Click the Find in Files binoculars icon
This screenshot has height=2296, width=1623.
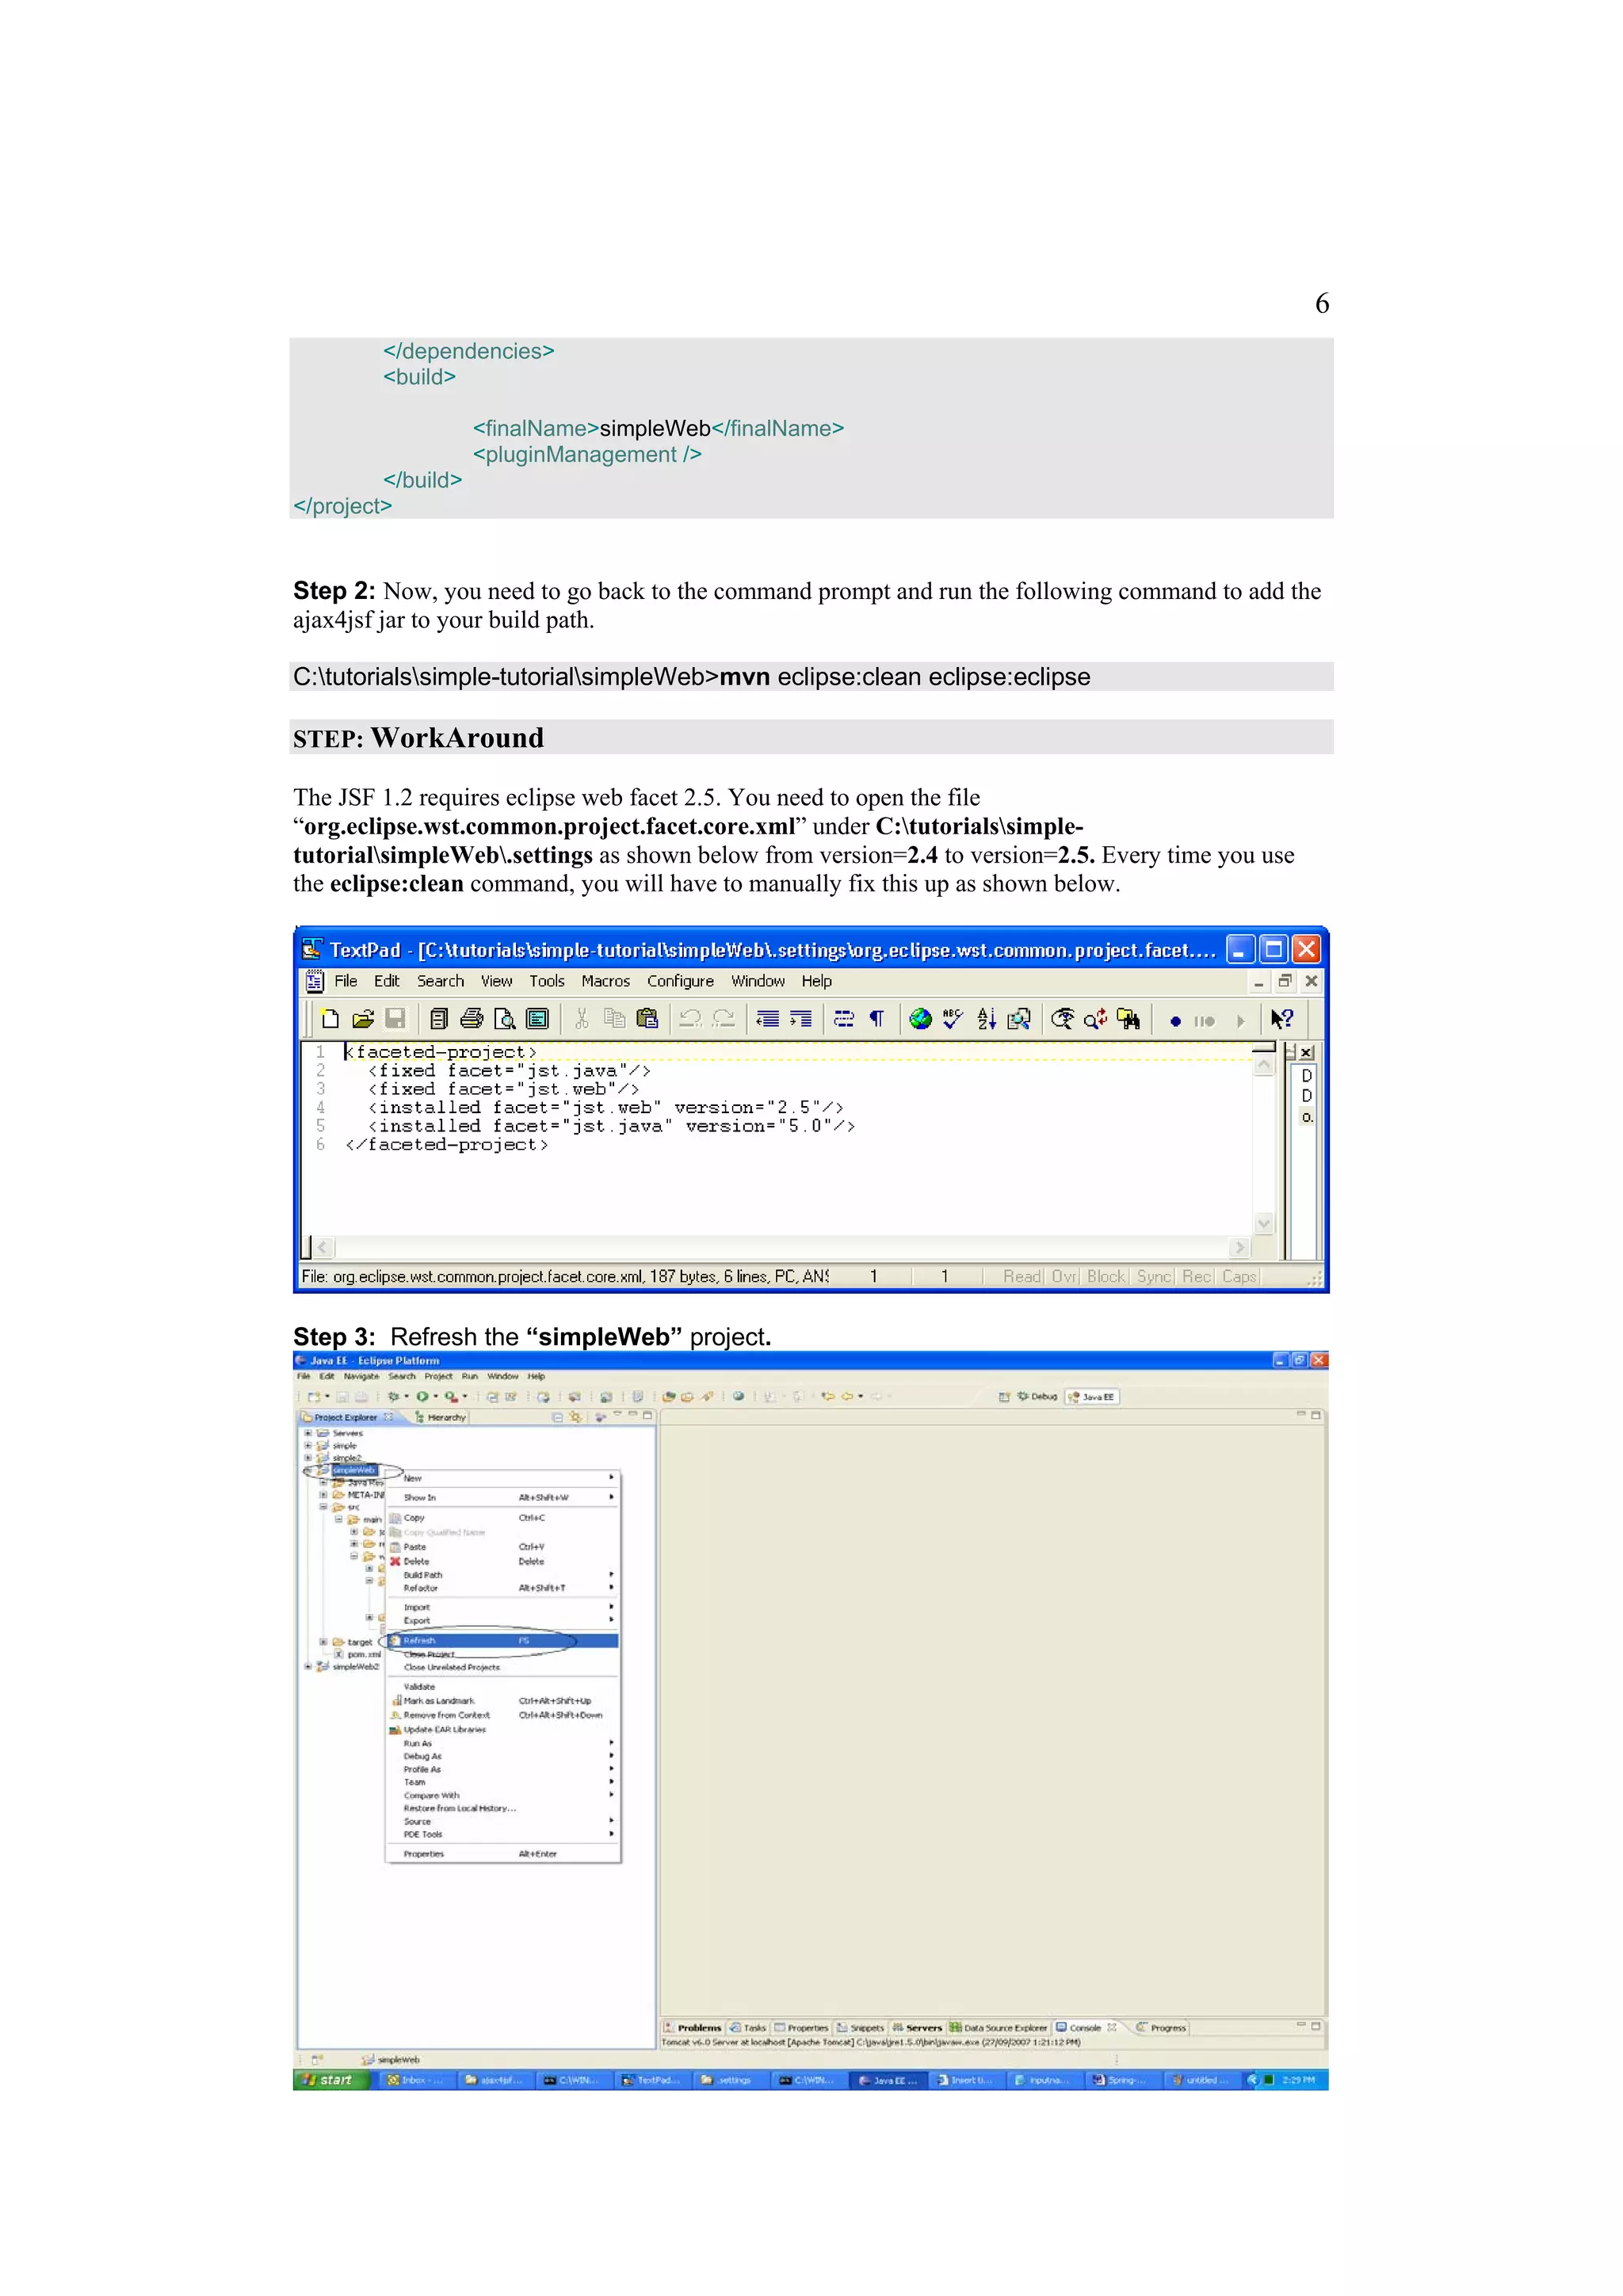[1129, 1019]
